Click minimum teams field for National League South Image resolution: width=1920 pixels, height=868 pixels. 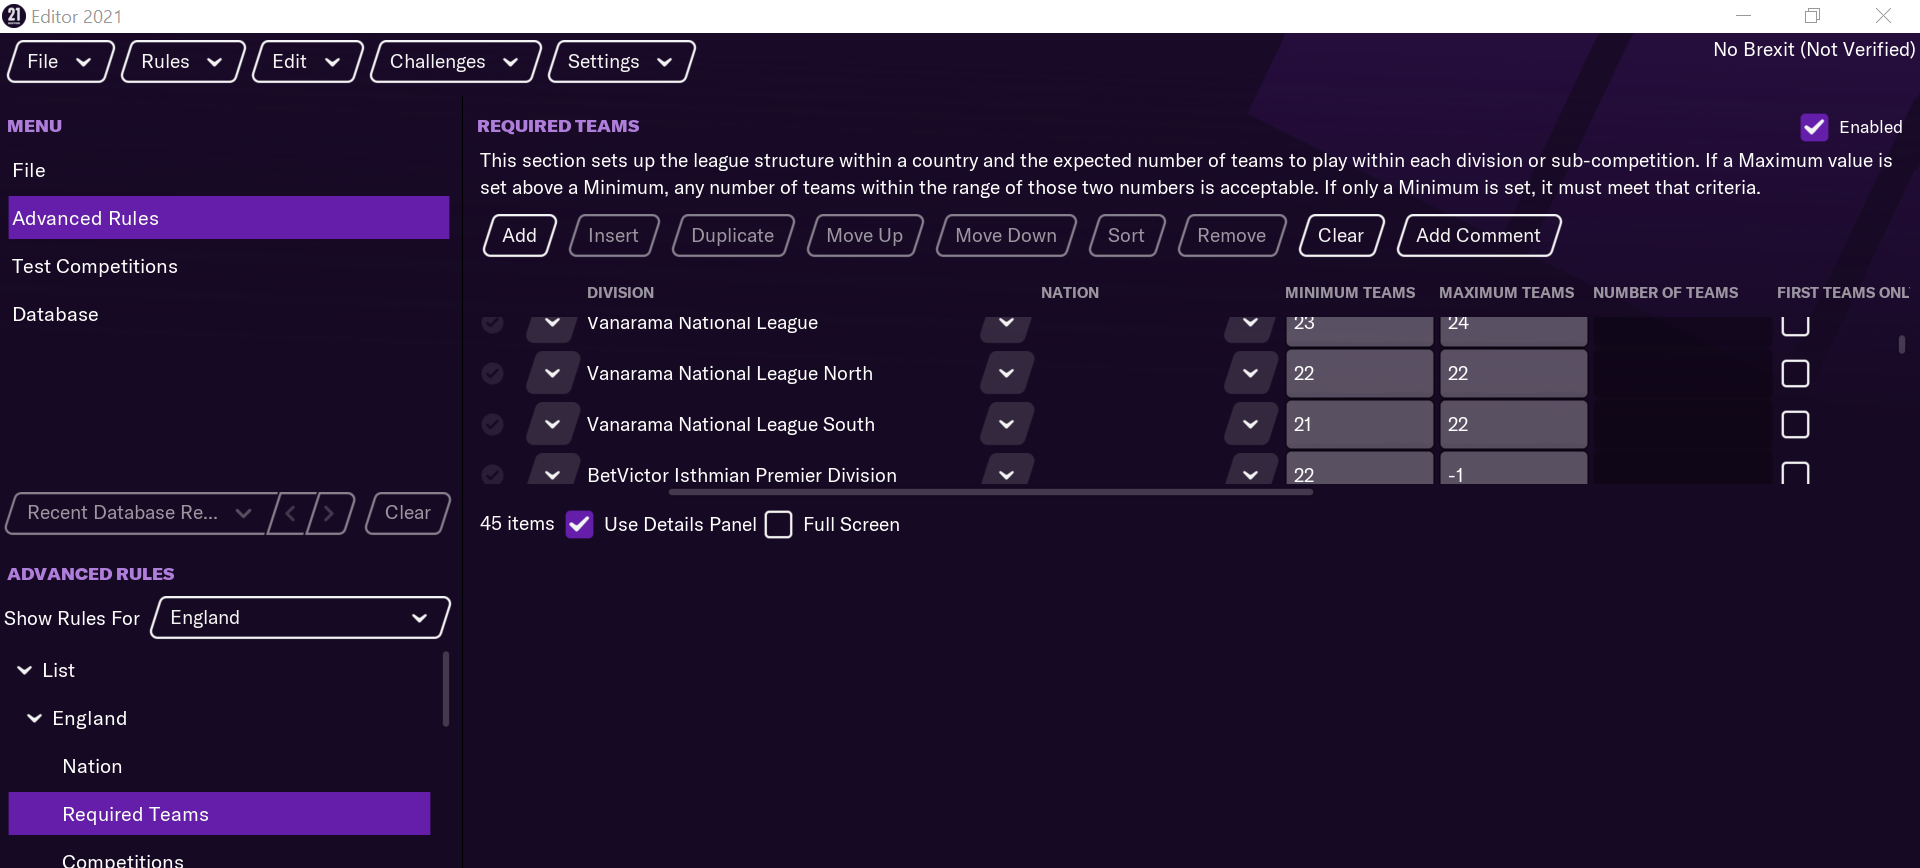click(x=1358, y=425)
